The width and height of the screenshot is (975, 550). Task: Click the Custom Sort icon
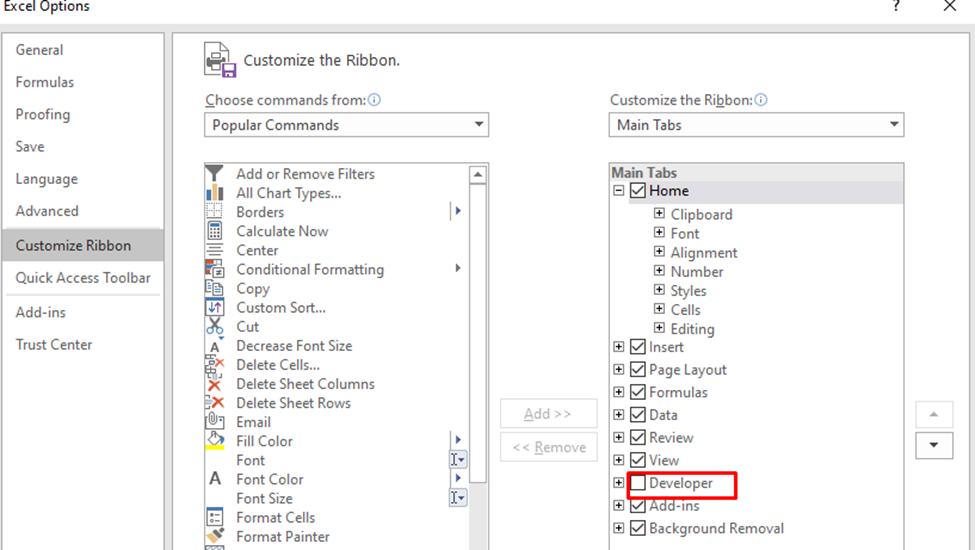(215, 307)
